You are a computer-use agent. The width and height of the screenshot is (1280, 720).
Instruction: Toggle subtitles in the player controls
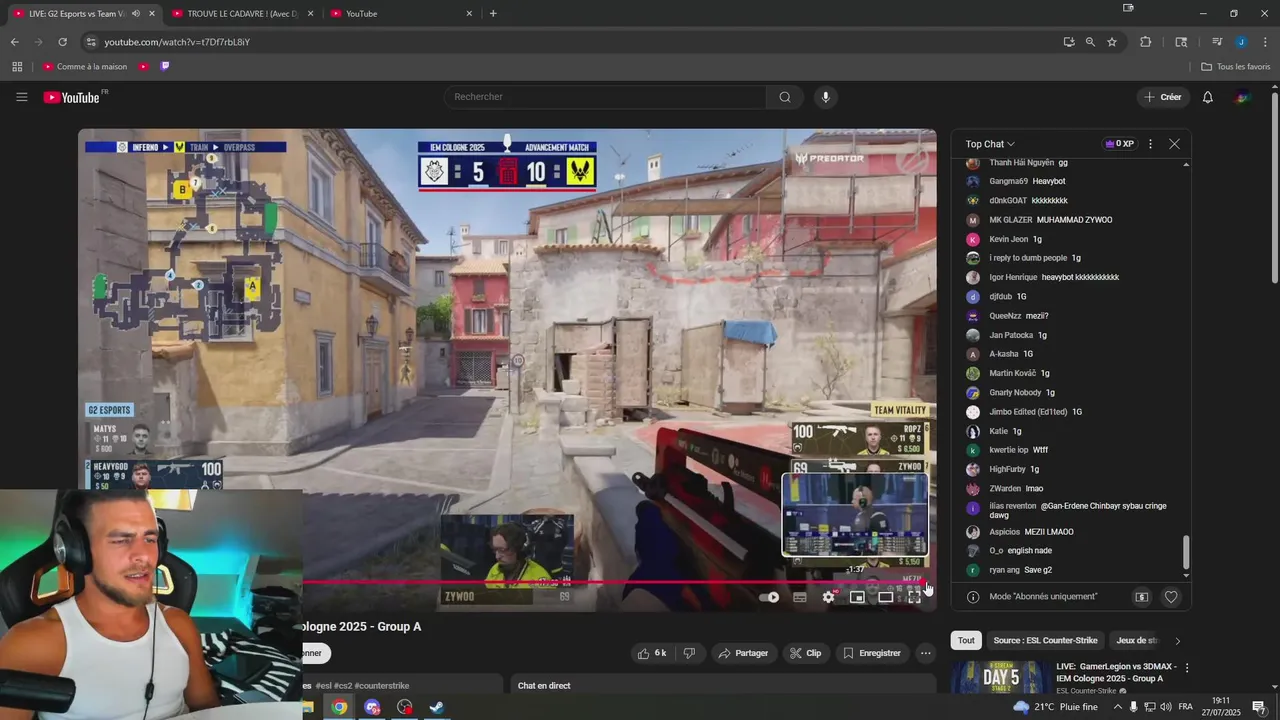(x=800, y=597)
